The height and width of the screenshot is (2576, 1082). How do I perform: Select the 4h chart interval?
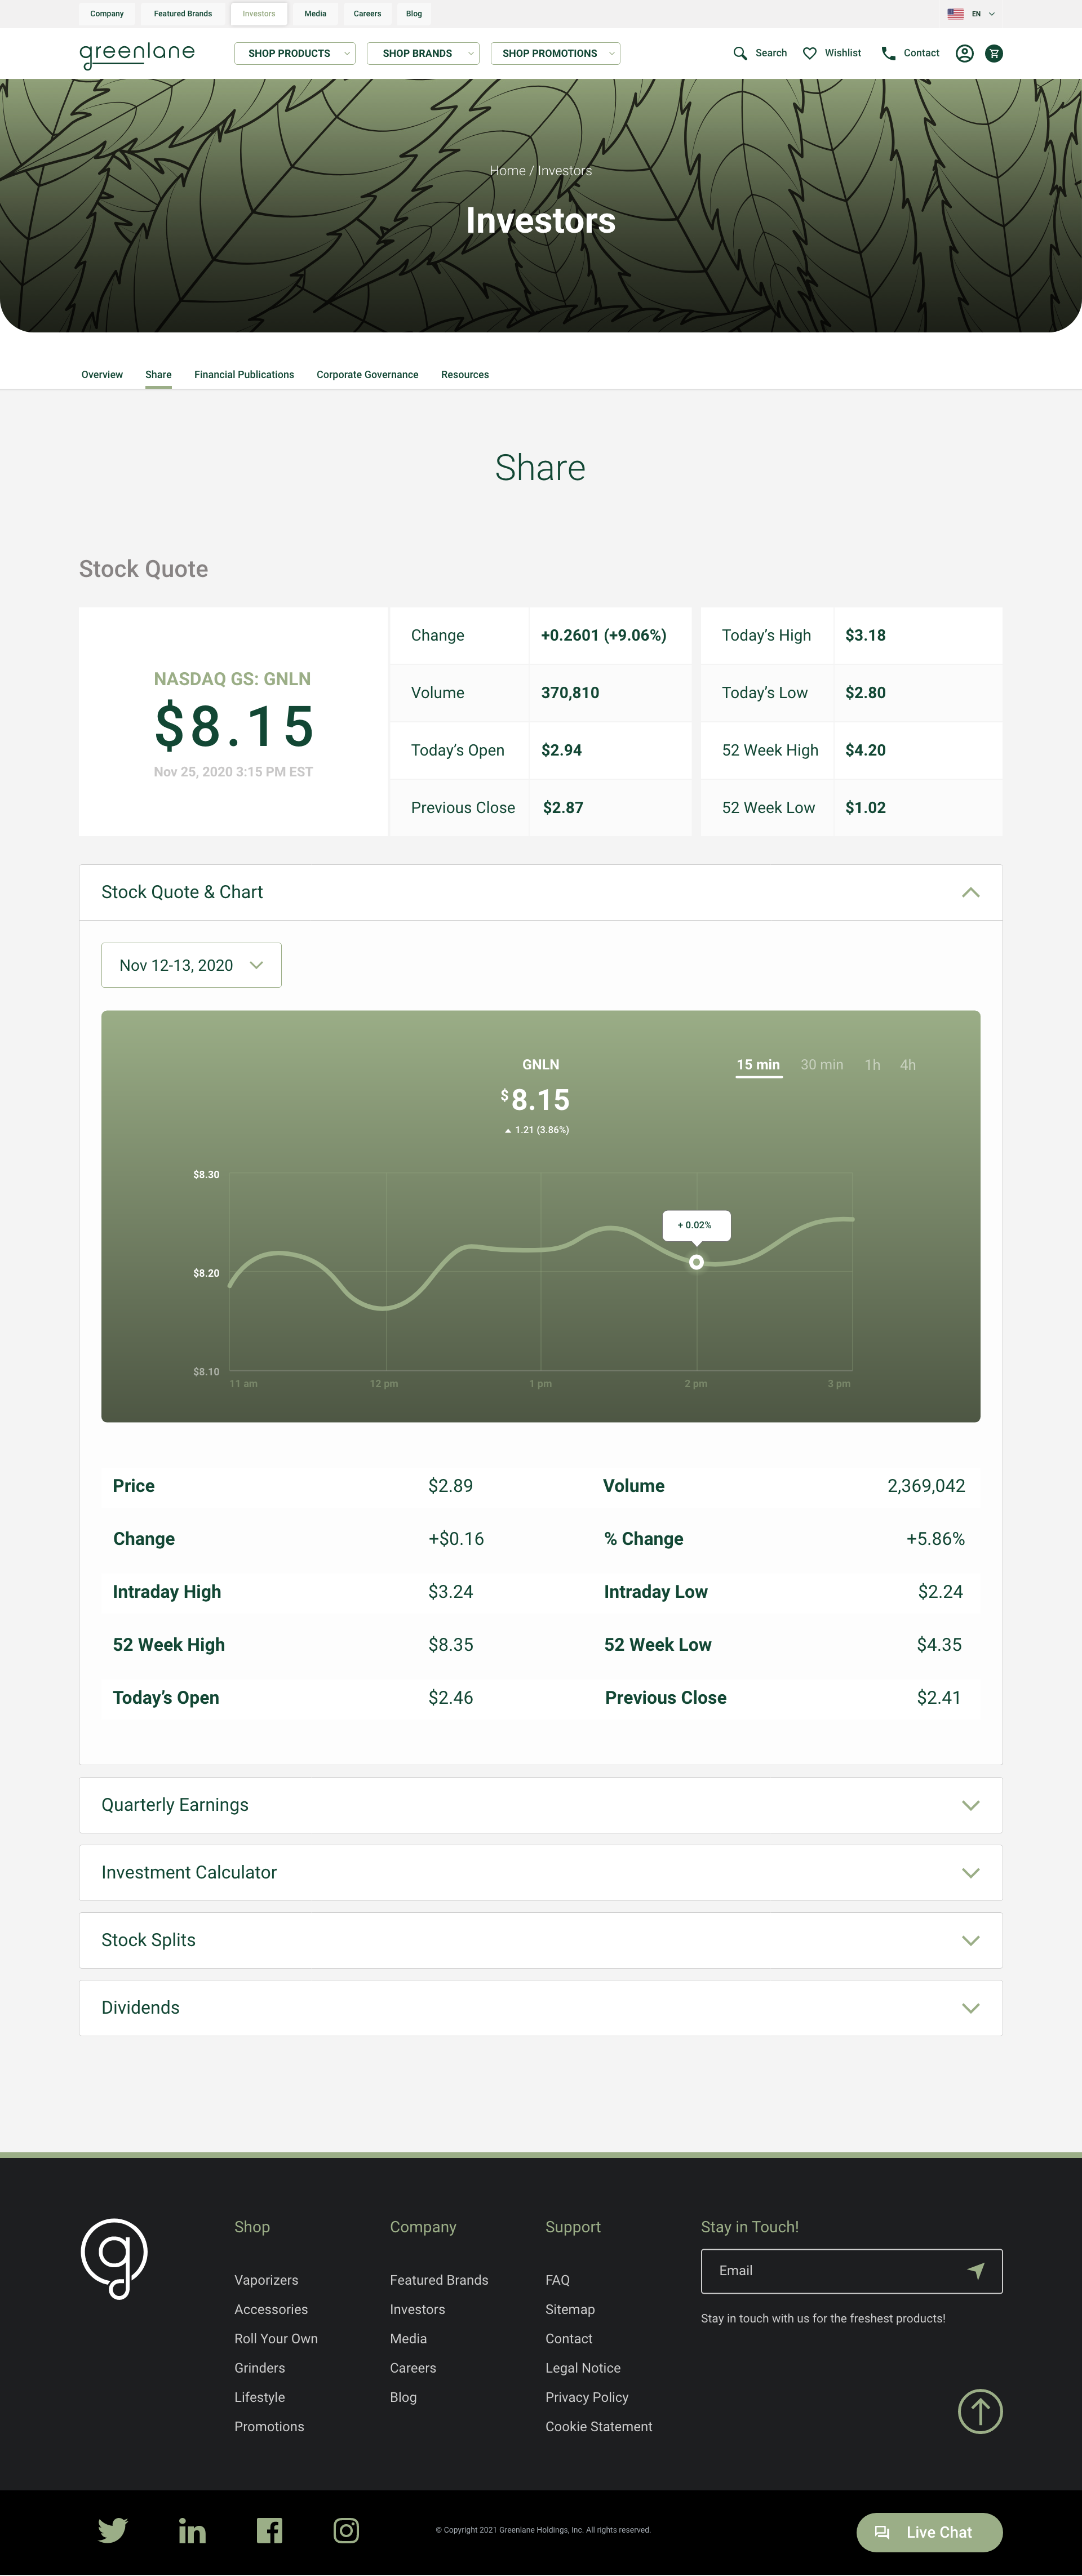point(908,1065)
